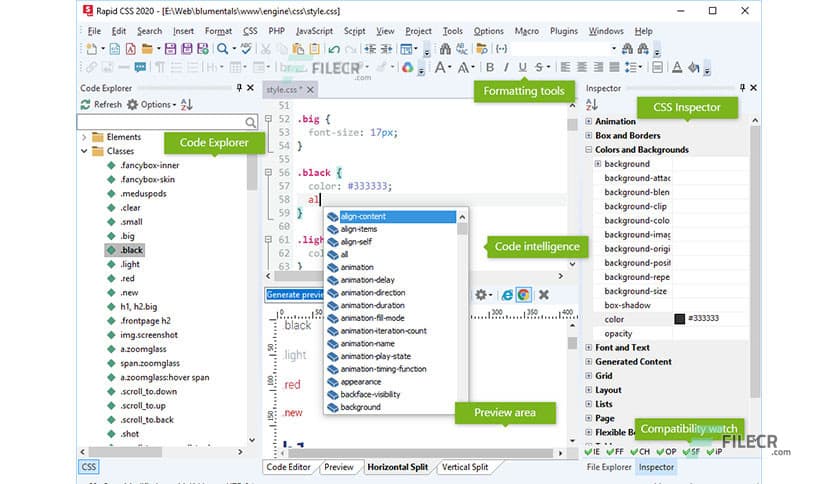Run spell check with the ABC icon
Screen dimensions: 836x484
(x=246, y=49)
